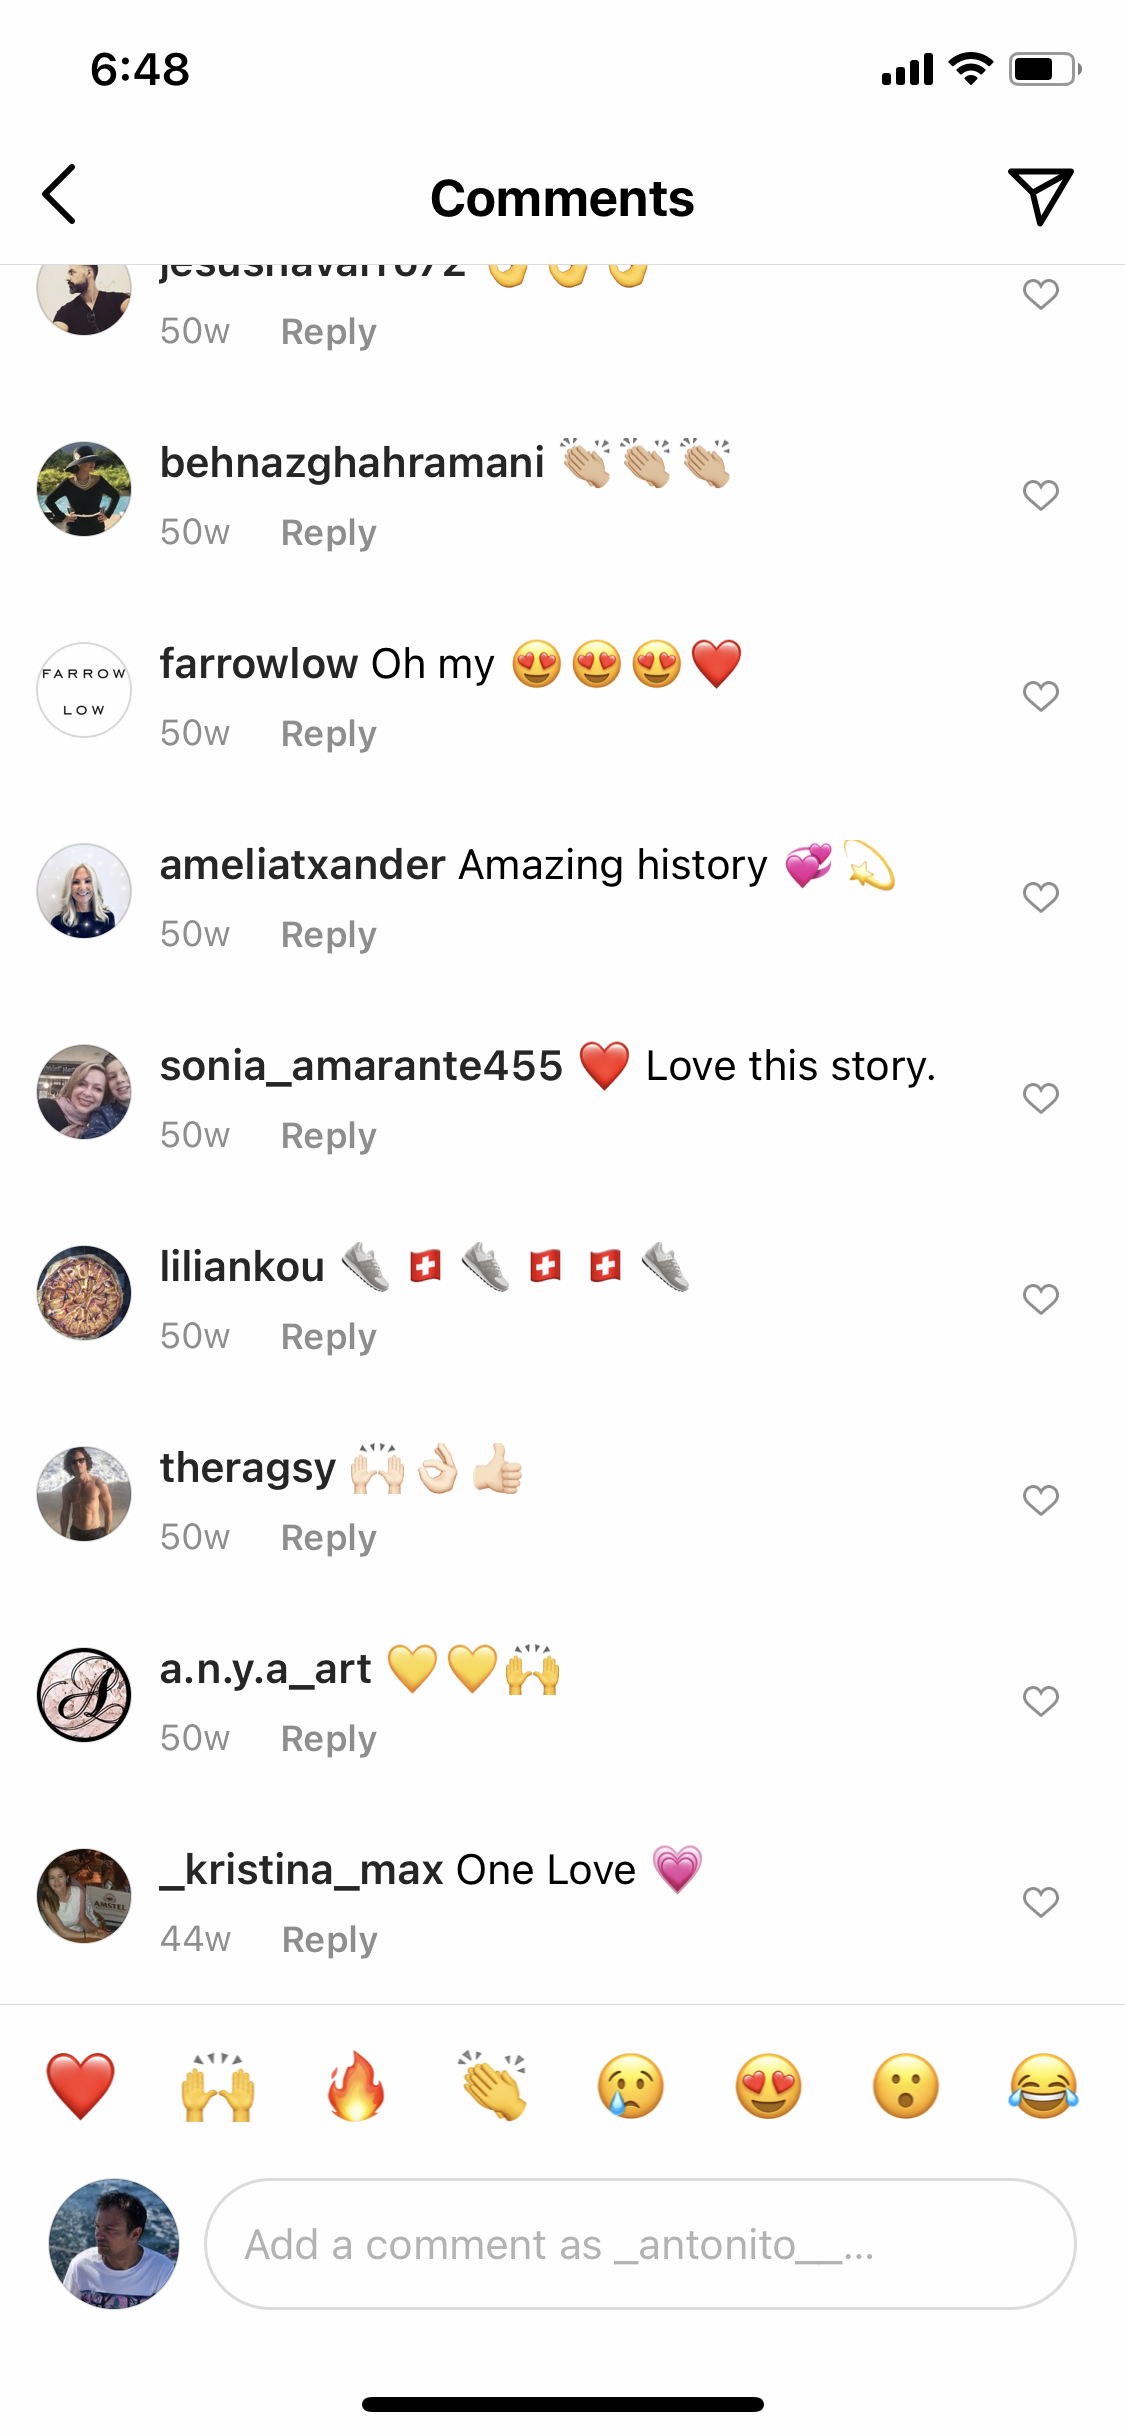This screenshot has width=1125, height=2436.
Task: Like farrowlow's Oh my comment
Action: pos(1041,696)
